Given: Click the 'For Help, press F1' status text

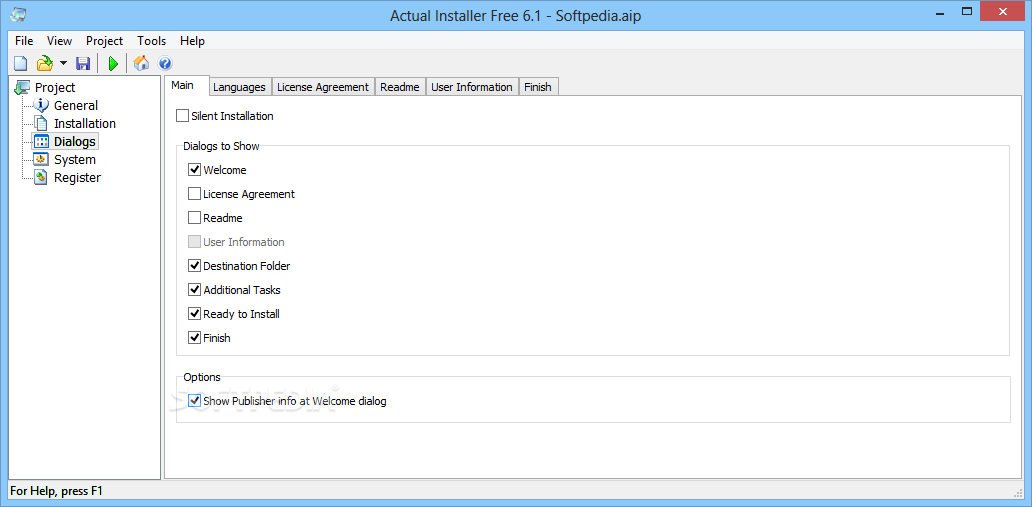Looking at the screenshot, I should pyautogui.click(x=57, y=491).
